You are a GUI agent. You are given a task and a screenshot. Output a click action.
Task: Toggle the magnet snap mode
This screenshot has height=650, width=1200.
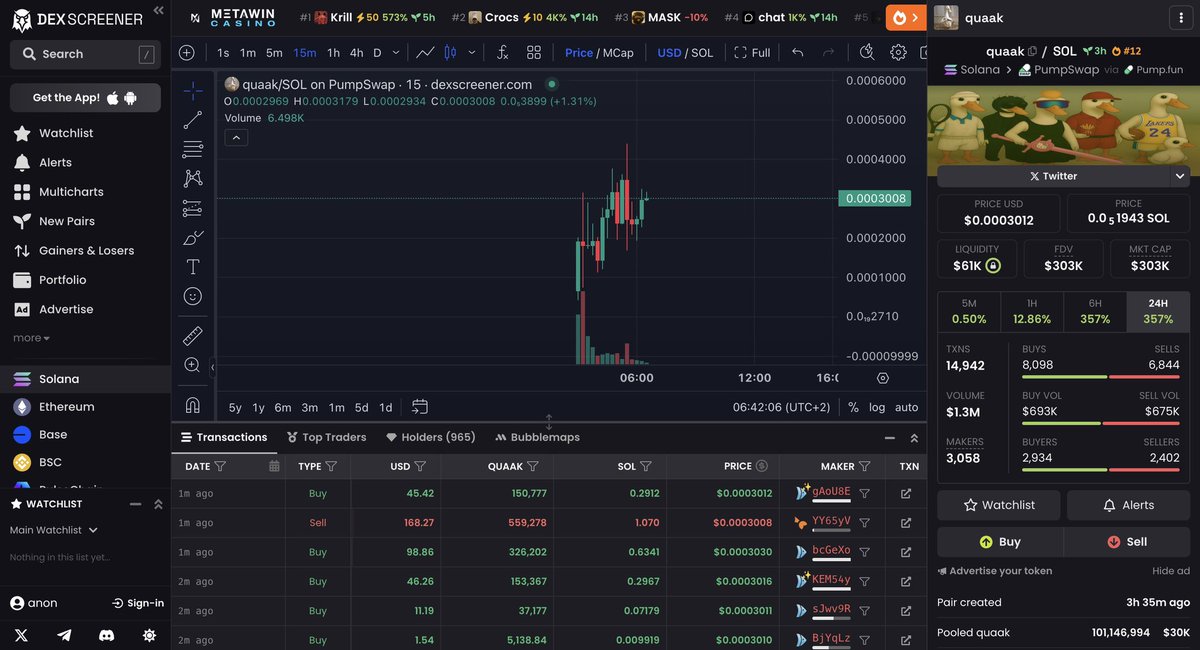pyautogui.click(x=193, y=405)
